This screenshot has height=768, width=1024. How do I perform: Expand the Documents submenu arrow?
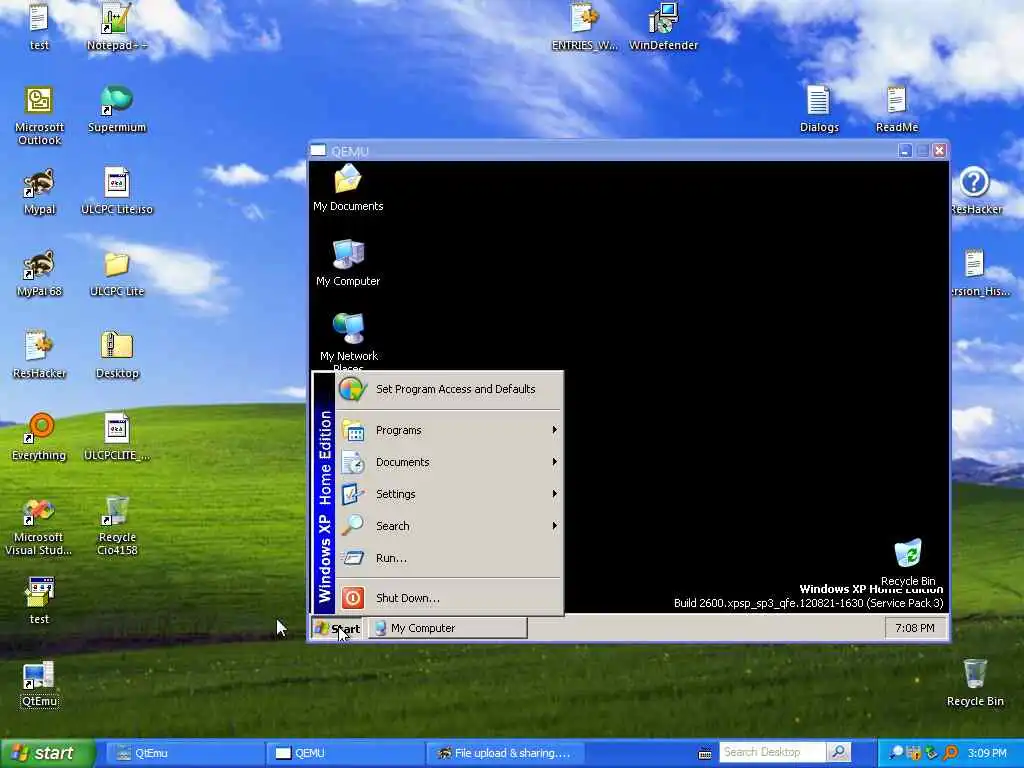(x=554, y=462)
